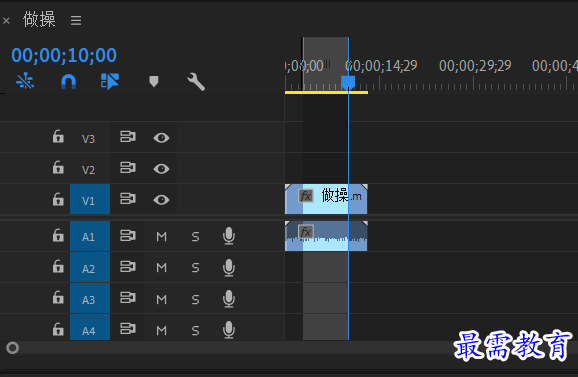Toggle Linked Selection icon
578x377 pixels.
tap(110, 81)
